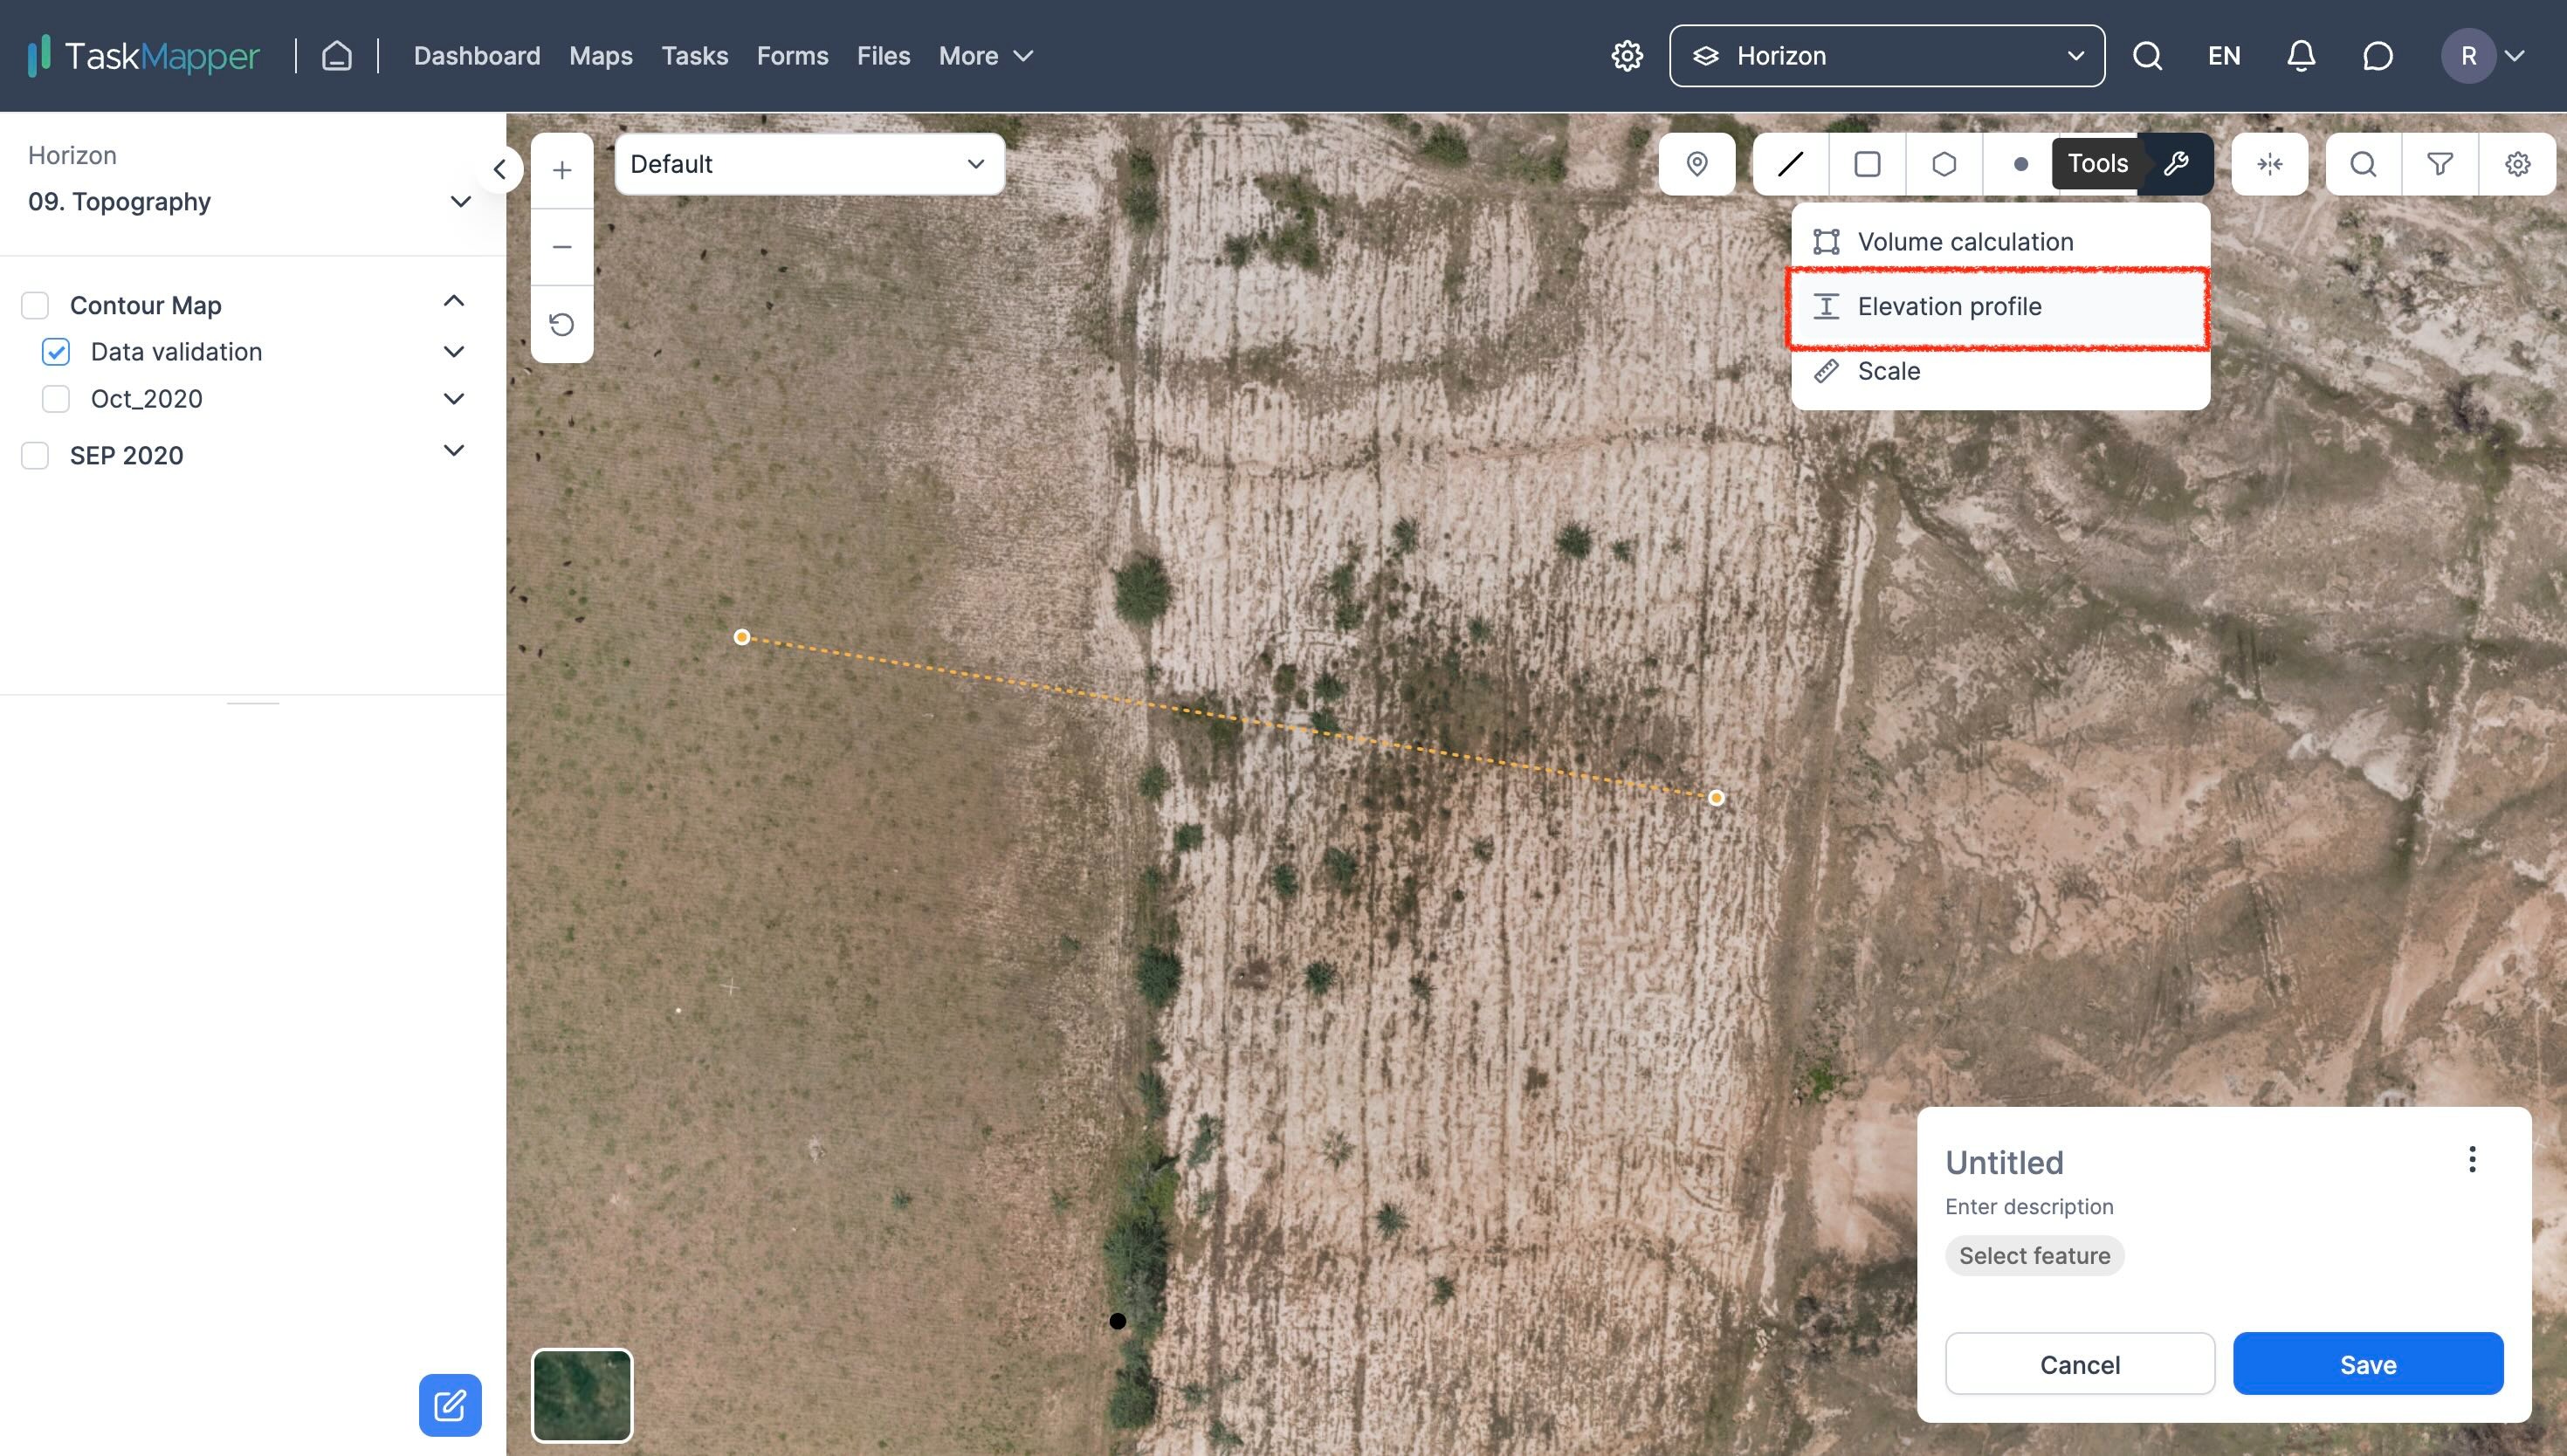Expand the Oct_2020 layer options

pyautogui.click(x=454, y=399)
